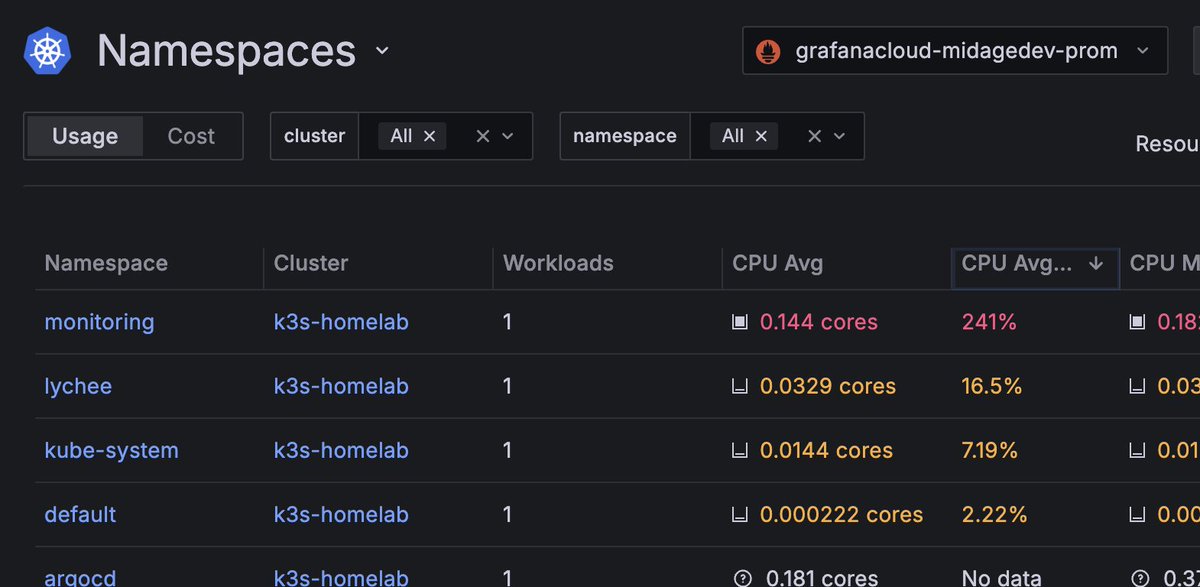Image resolution: width=1200 pixels, height=587 pixels.
Task: Click the Kubernetes logo icon
Action: coord(48,51)
